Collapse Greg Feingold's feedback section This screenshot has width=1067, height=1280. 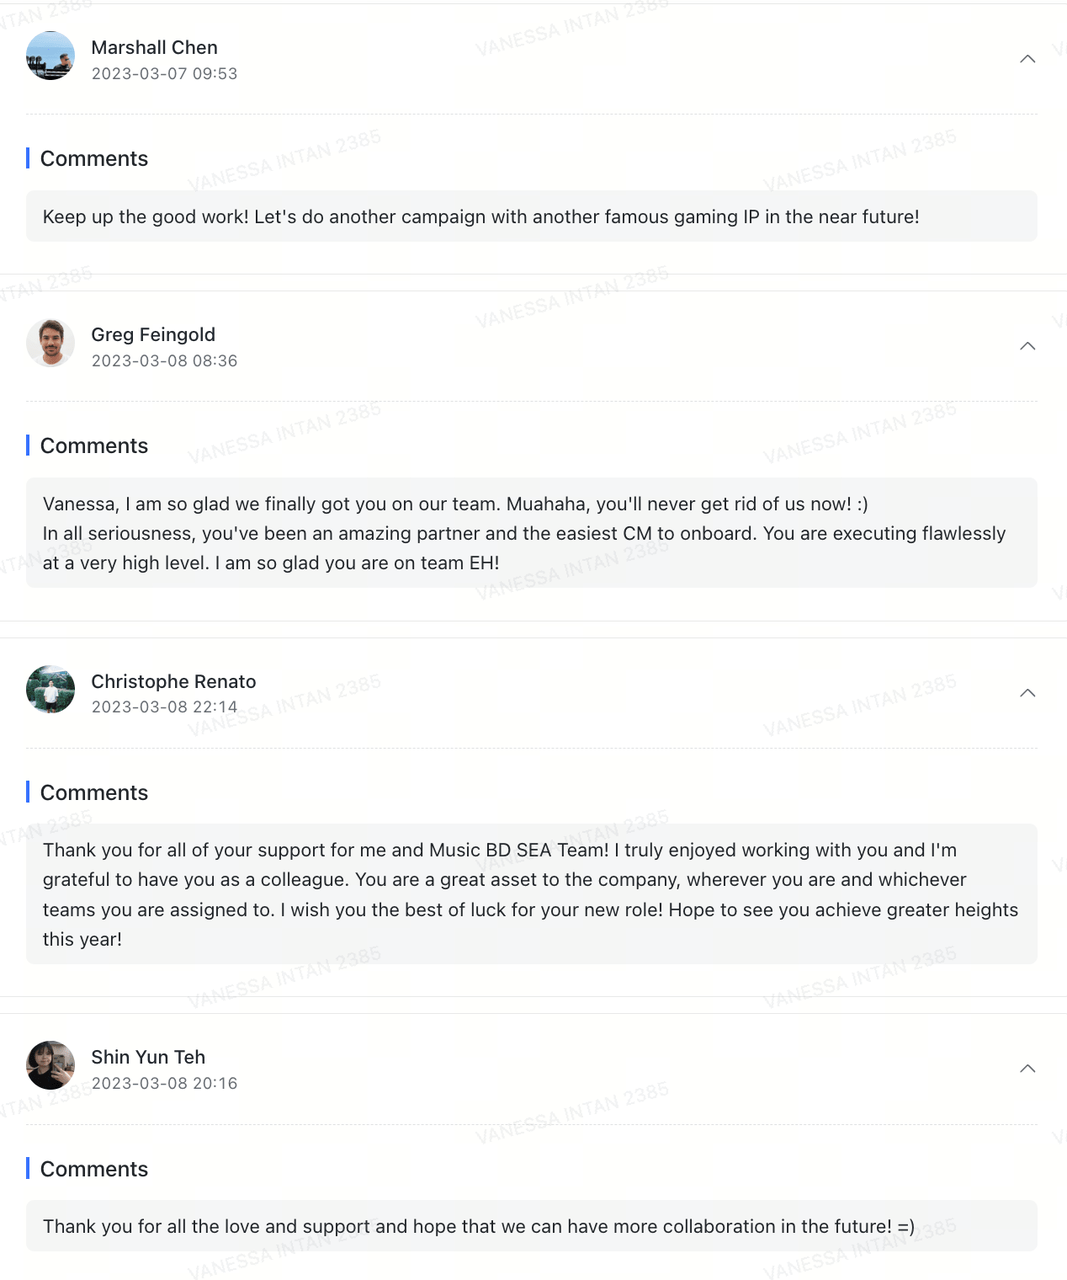(x=1027, y=346)
